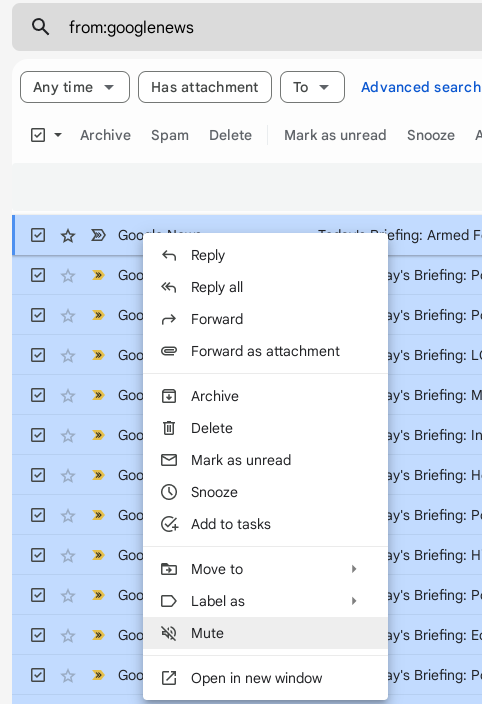Image resolution: width=482 pixels, height=704 pixels.
Task: Open the Any time filter dropdown
Action: tap(75, 87)
